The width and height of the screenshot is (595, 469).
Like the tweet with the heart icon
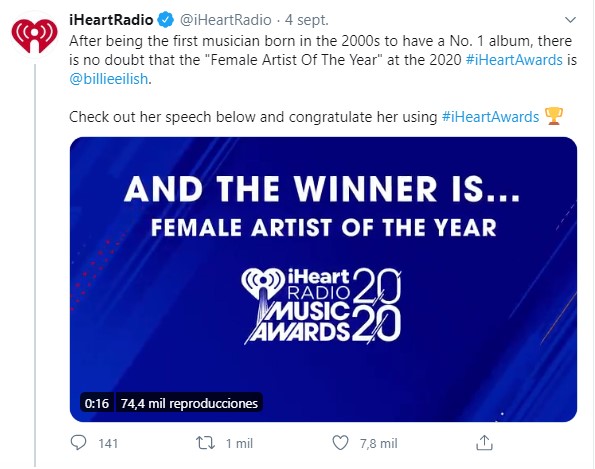(340, 443)
